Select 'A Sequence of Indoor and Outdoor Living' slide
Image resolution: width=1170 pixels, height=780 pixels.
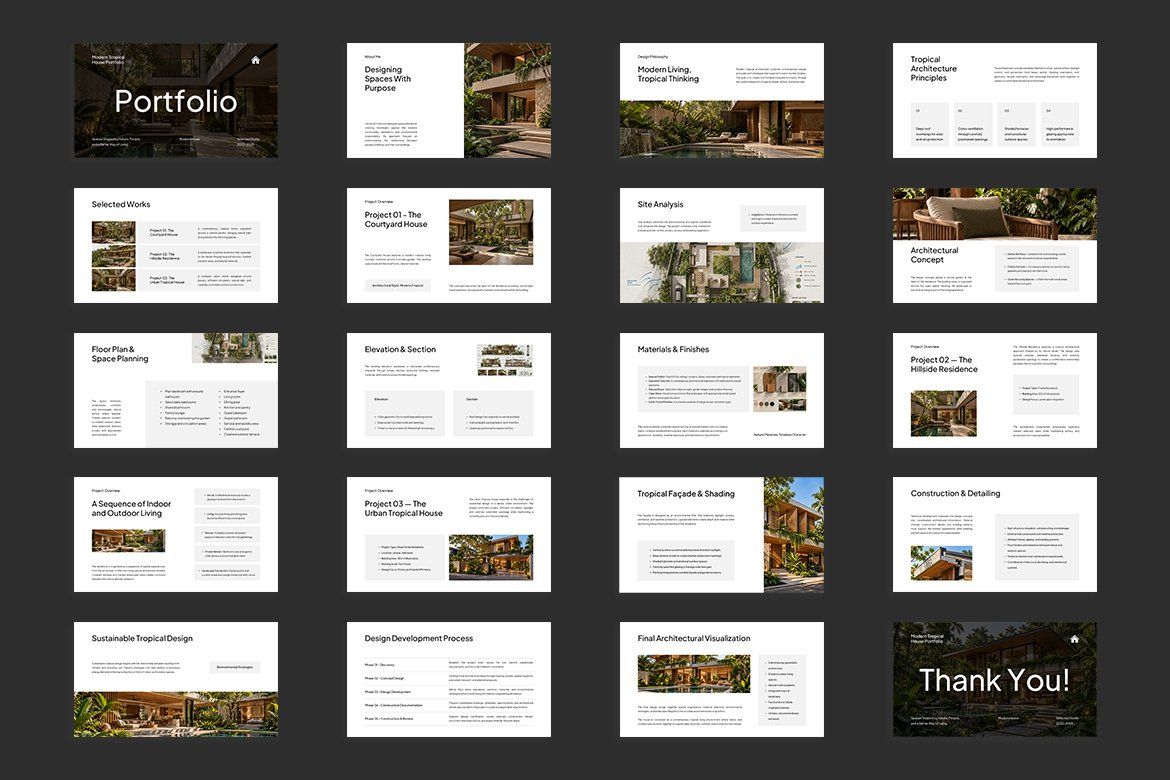pyautogui.click(x=175, y=534)
